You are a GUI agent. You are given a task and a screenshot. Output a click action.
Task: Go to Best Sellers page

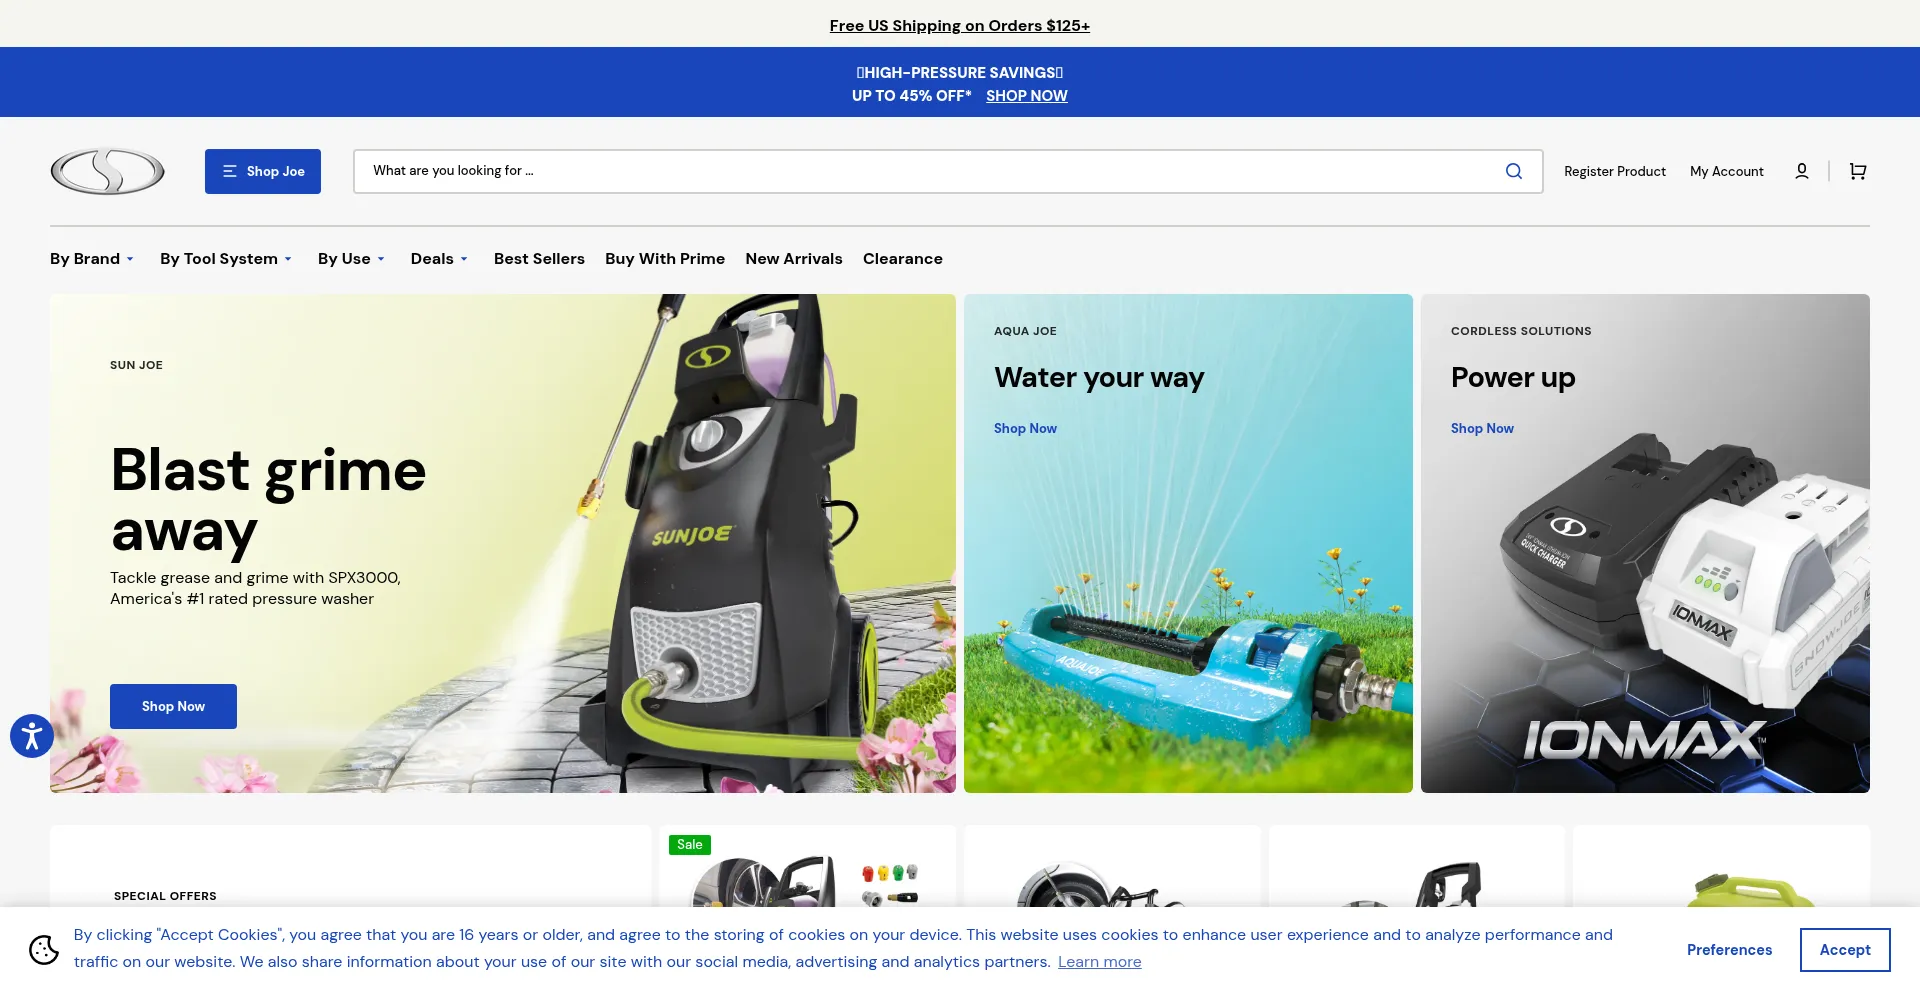click(x=539, y=259)
